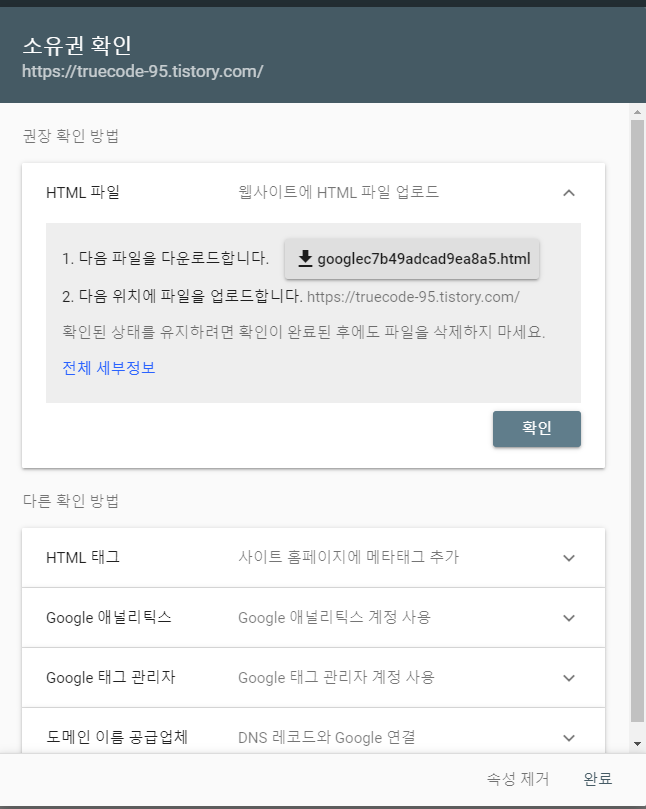The height and width of the screenshot is (809, 646).
Task: Click the 권장 확인 방법 heading
Action: pos(71,136)
